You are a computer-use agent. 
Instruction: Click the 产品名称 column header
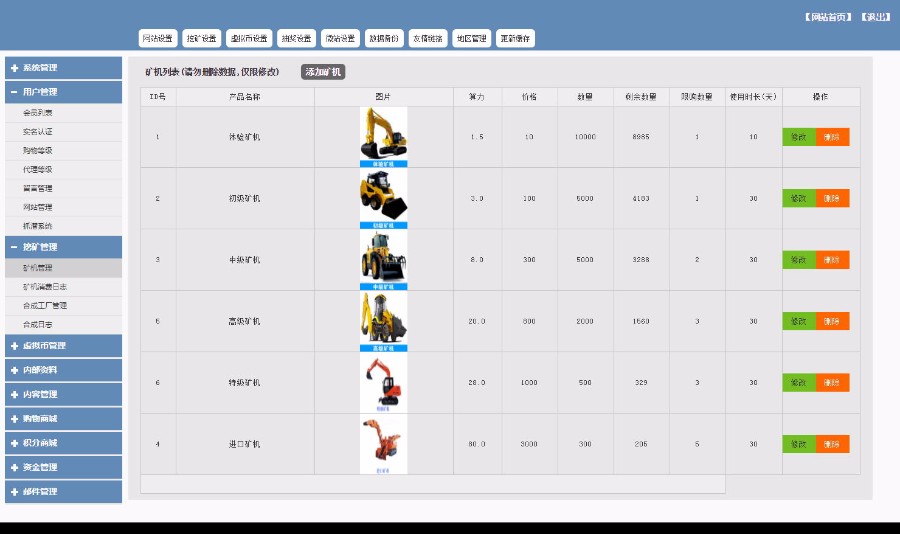point(245,97)
